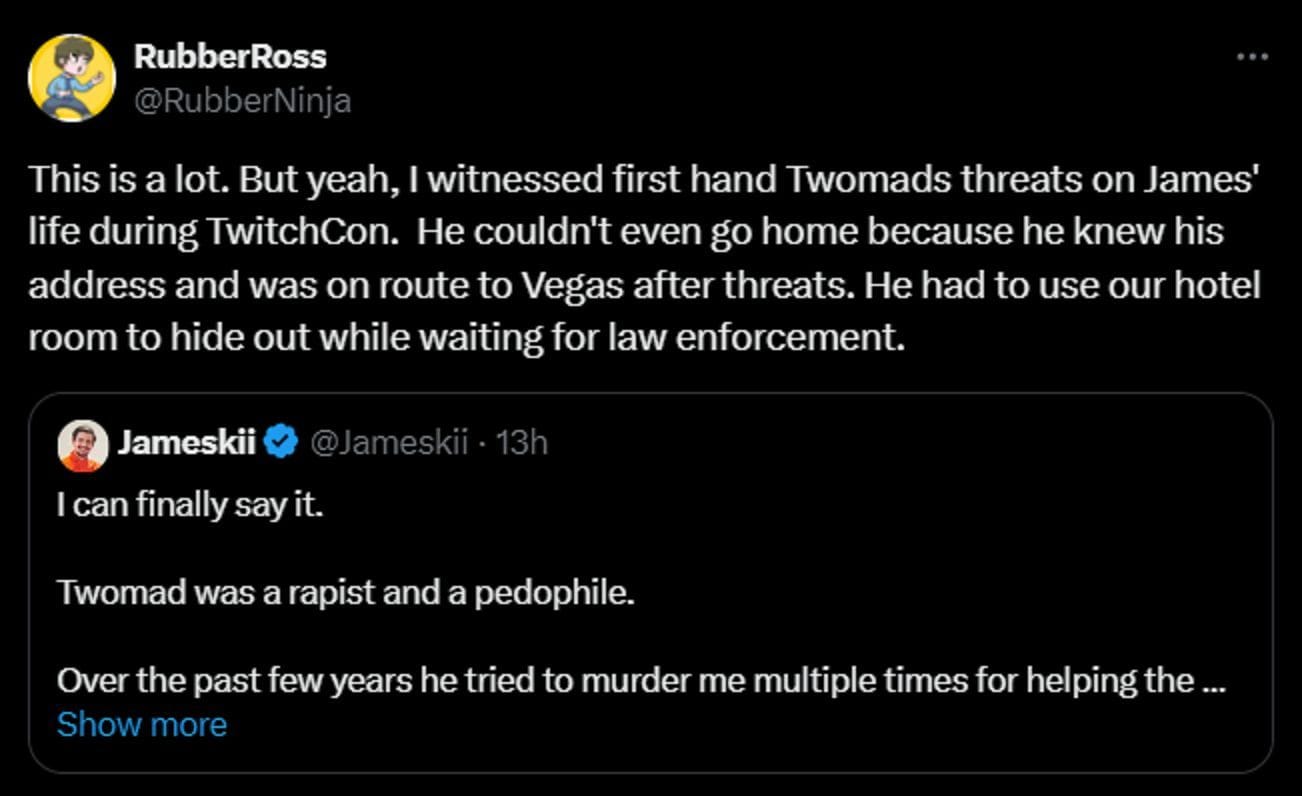
Task: Click Jameskii's profile avatar
Action: click(84, 442)
